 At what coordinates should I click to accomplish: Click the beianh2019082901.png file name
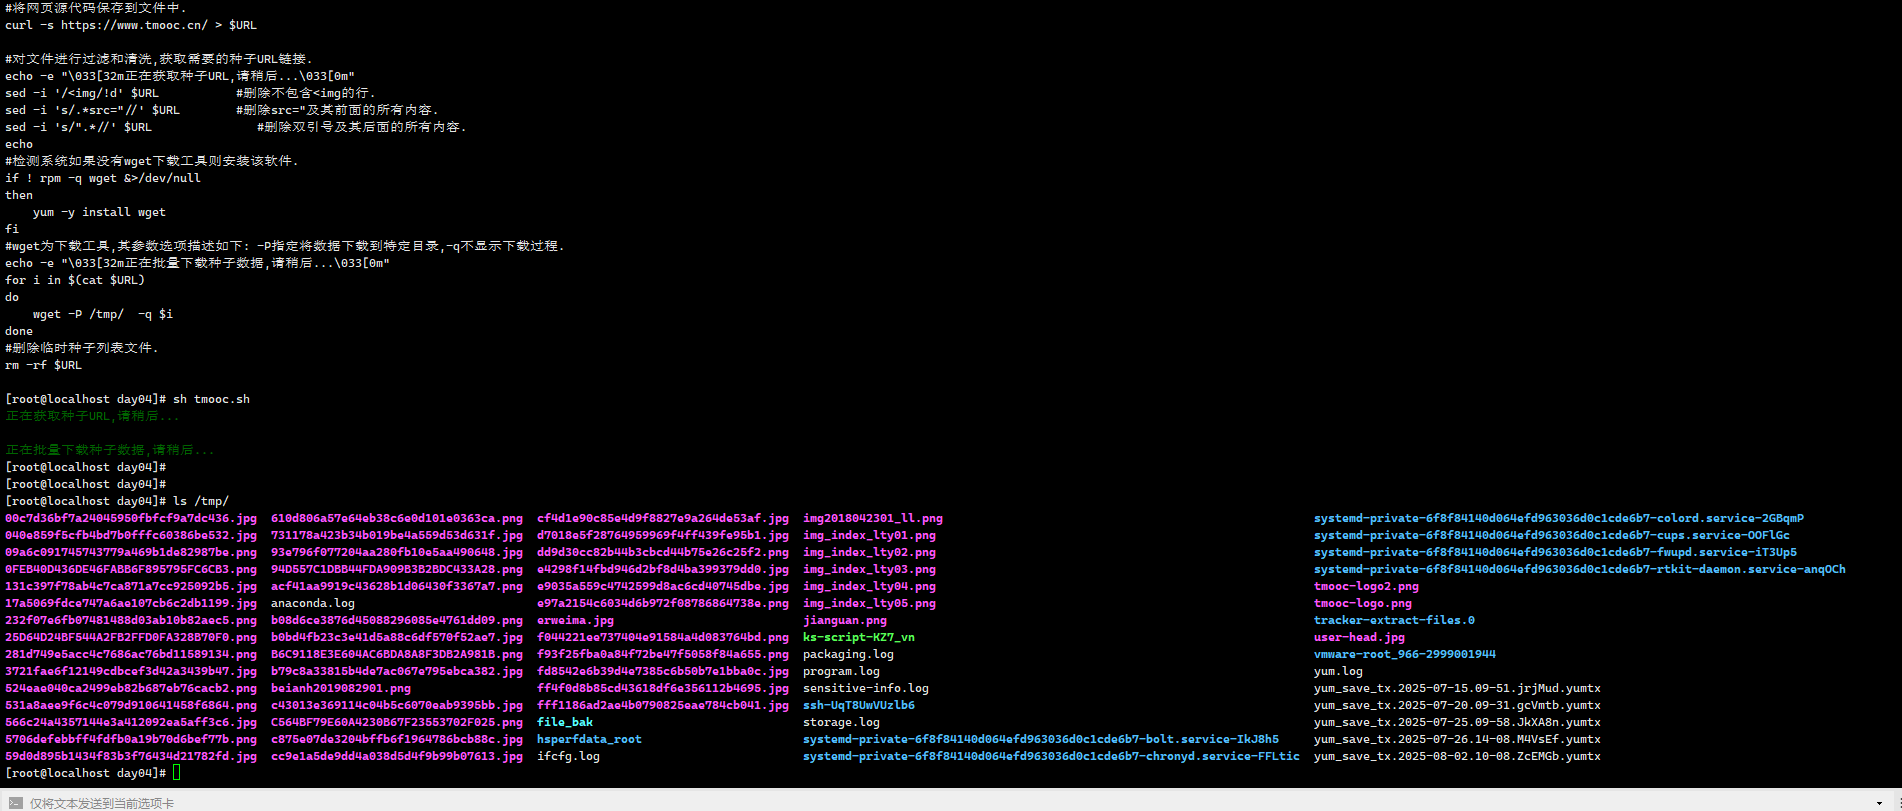[341, 688]
